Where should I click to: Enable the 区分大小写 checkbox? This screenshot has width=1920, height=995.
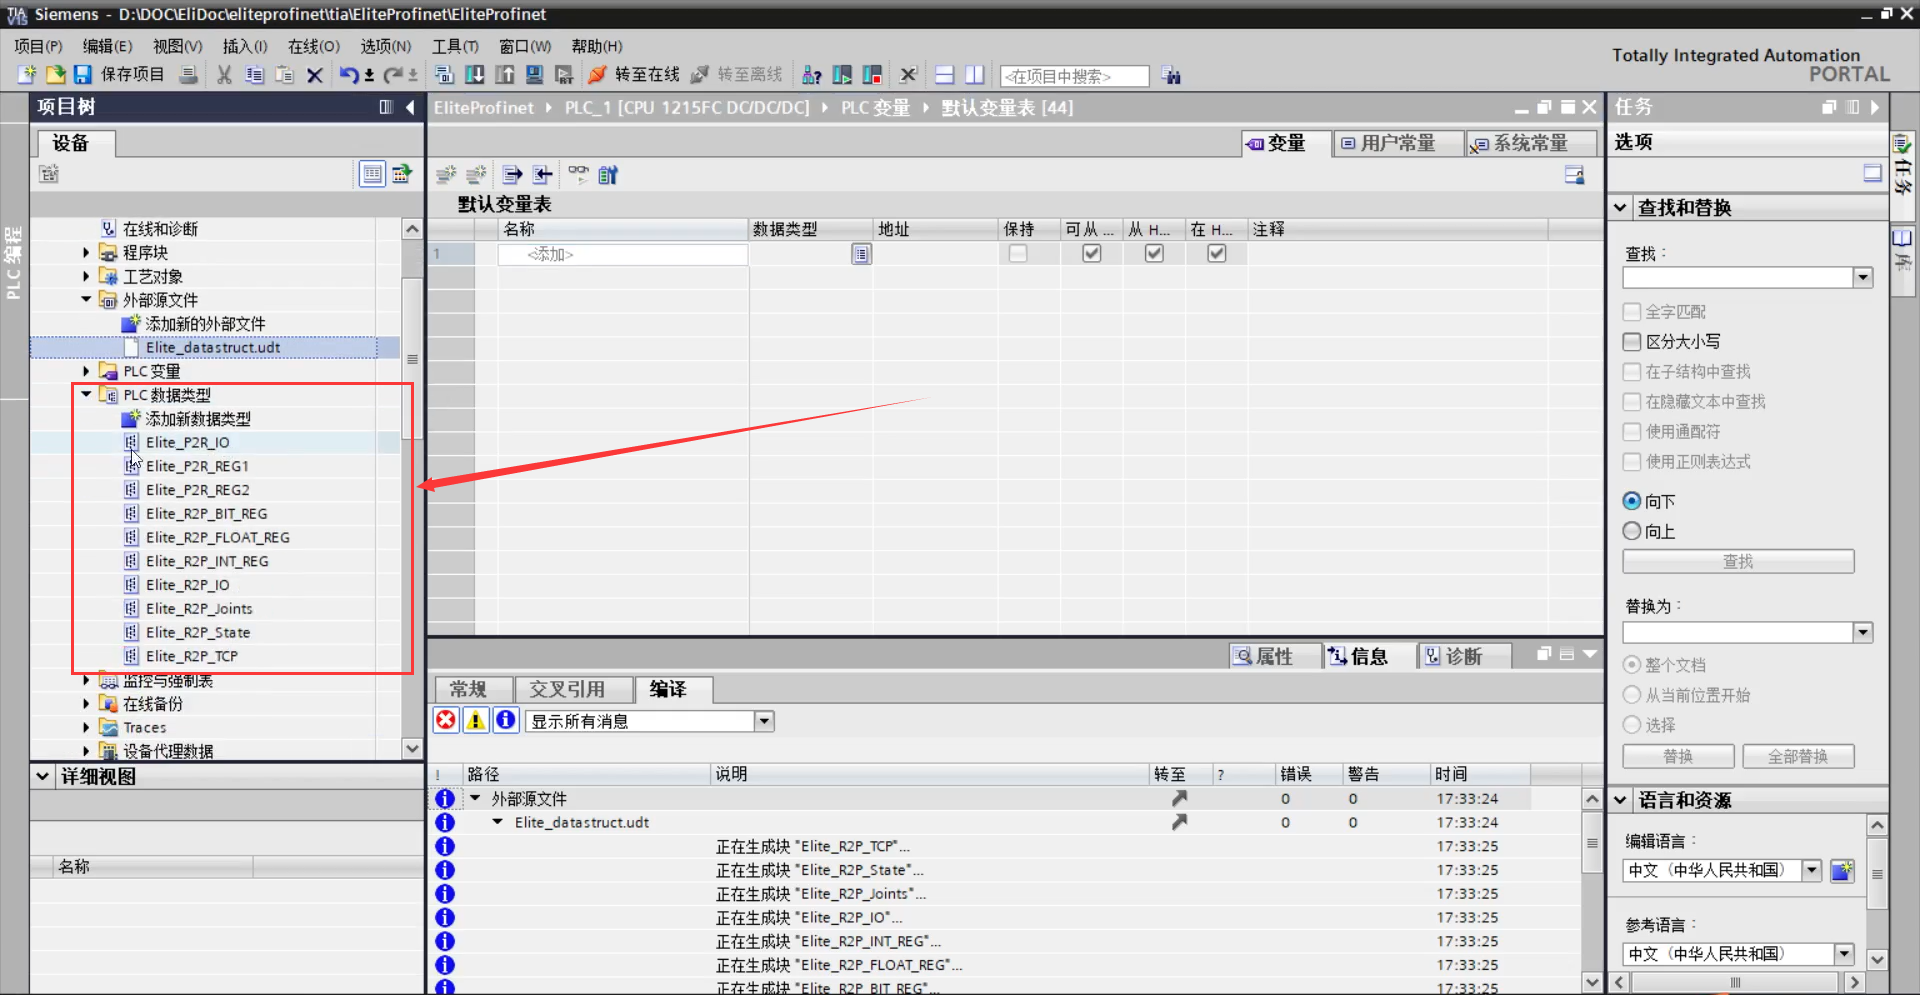coord(1632,342)
